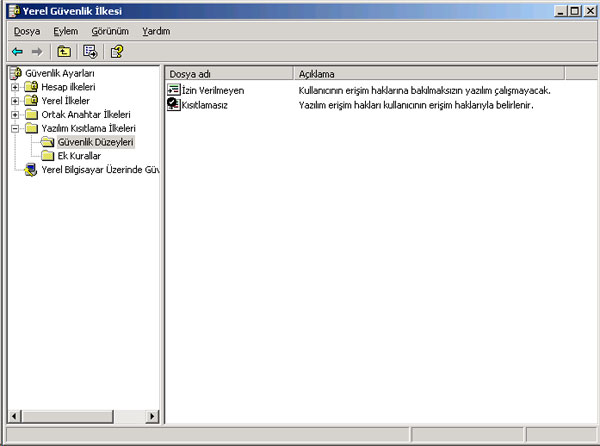600x446 pixels.
Task: Select the Kısıtlamasız list entry
Action: coord(205,105)
